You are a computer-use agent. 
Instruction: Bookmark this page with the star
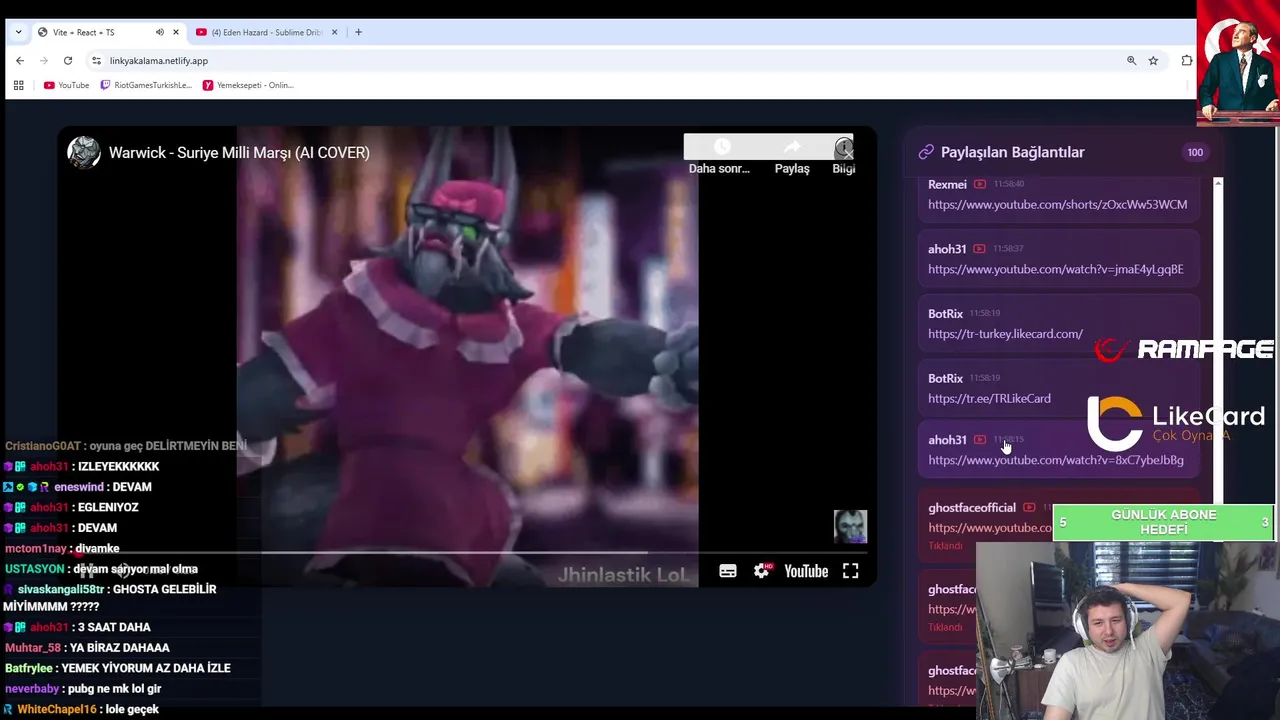coord(1153,61)
